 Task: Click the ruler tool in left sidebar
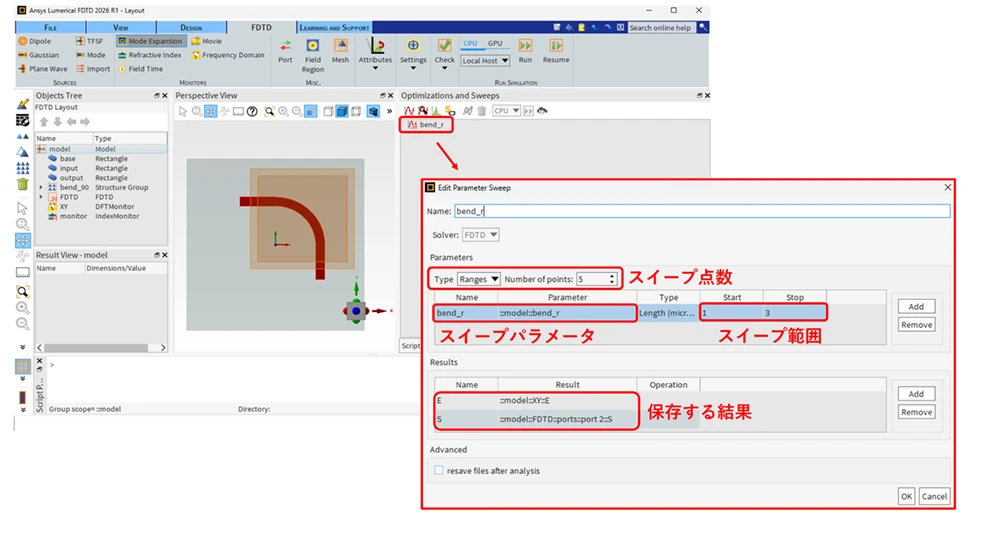(x=22, y=272)
